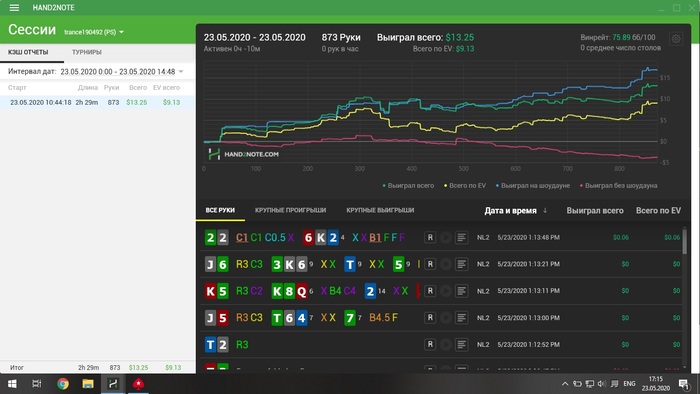Viewport: 700px width, 394px height.
Task: Toggle the Выиграл без шоудауна chart legend
Action: (618, 186)
